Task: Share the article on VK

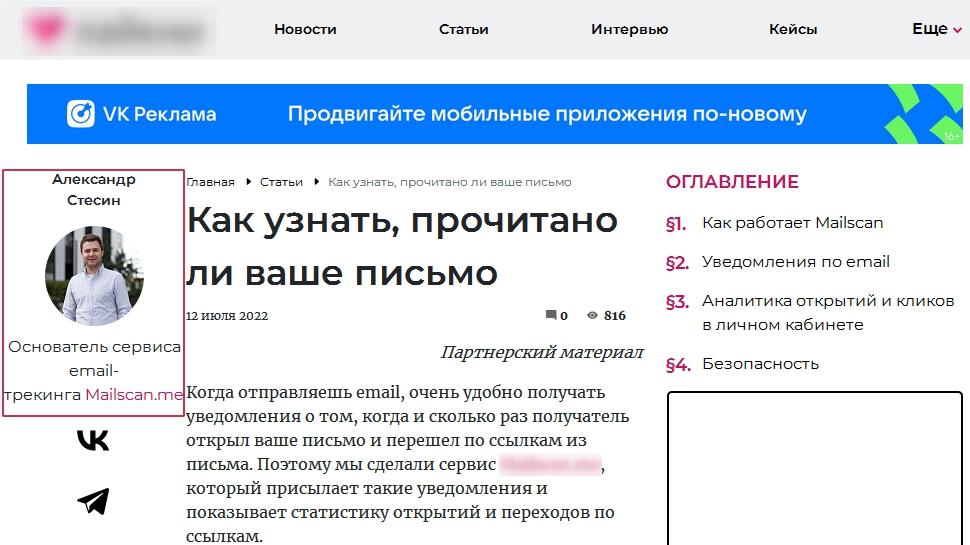Action: (93, 440)
